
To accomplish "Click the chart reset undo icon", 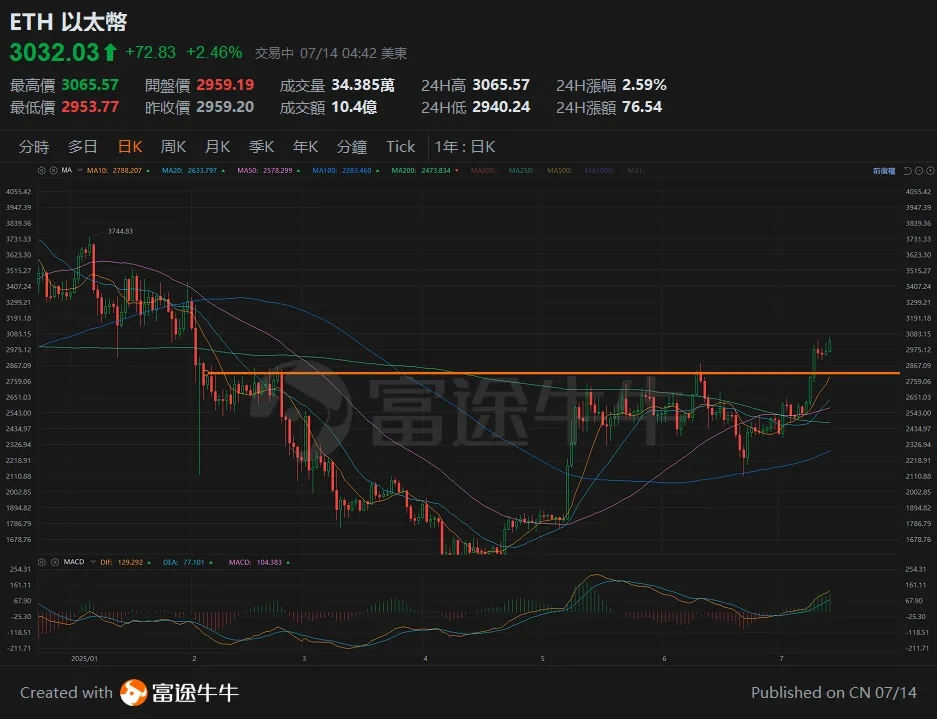I will point(907,171).
